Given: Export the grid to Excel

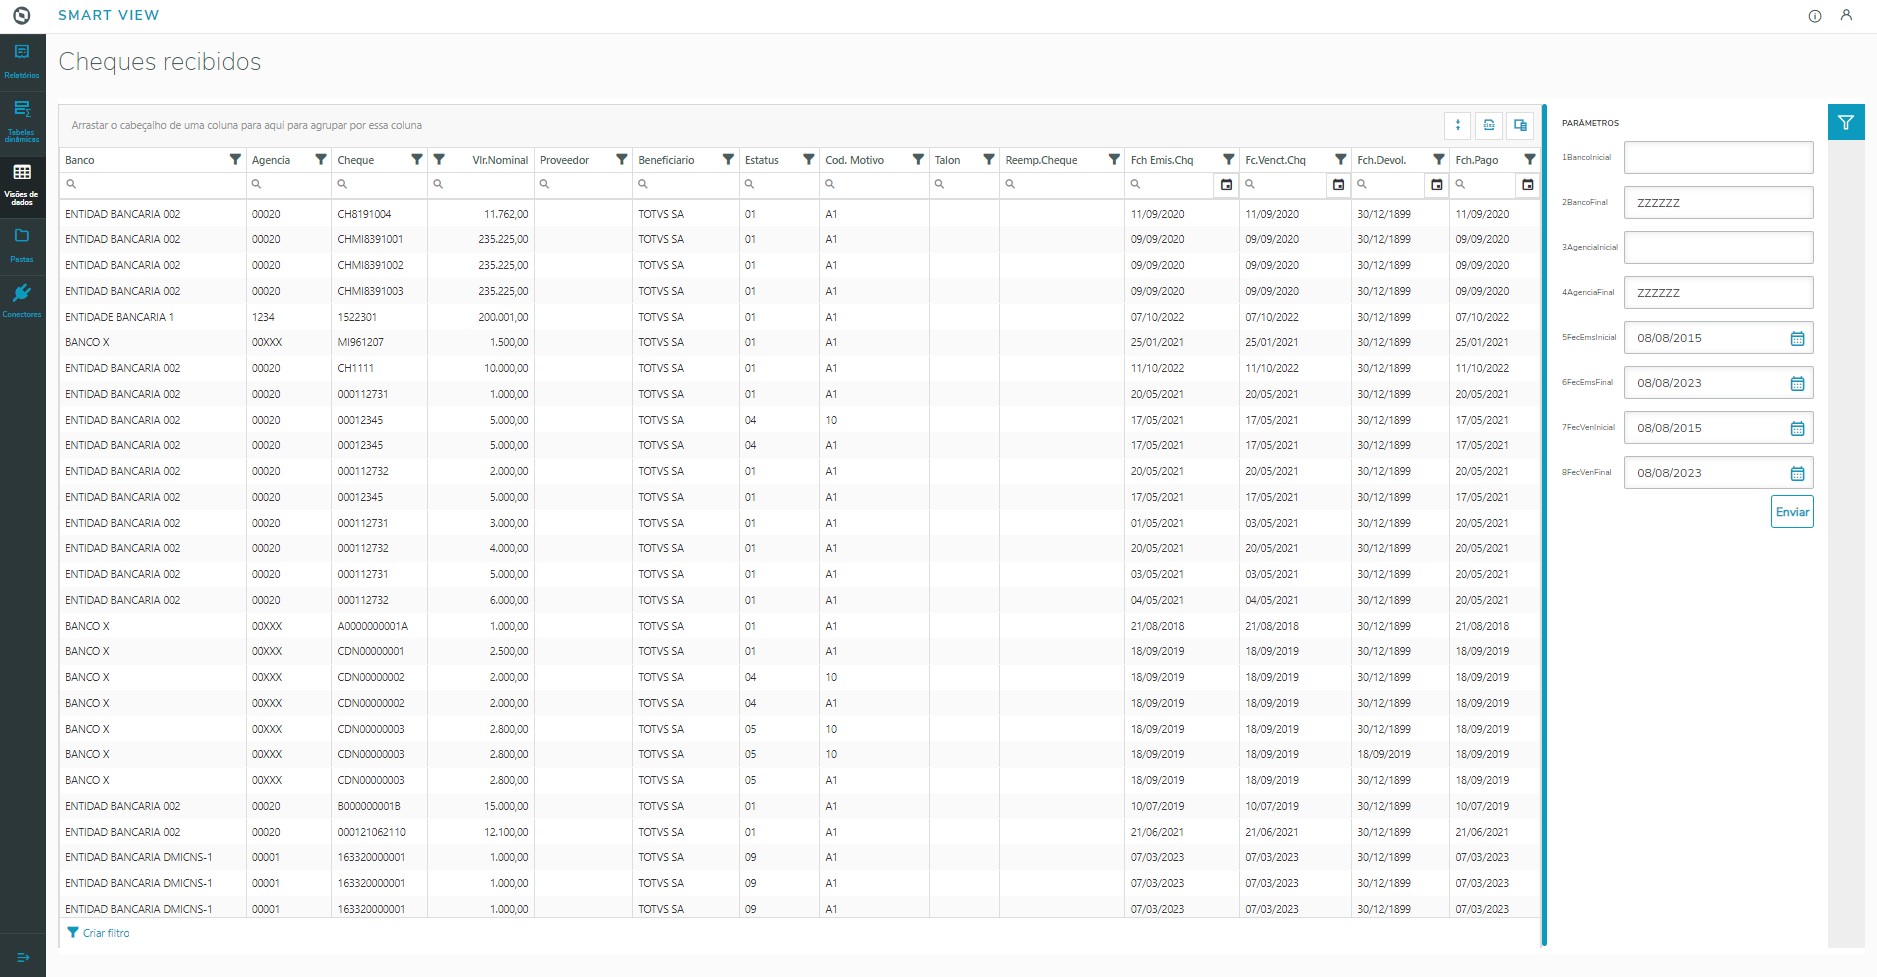Looking at the screenshot, I should coord(1489,125).
